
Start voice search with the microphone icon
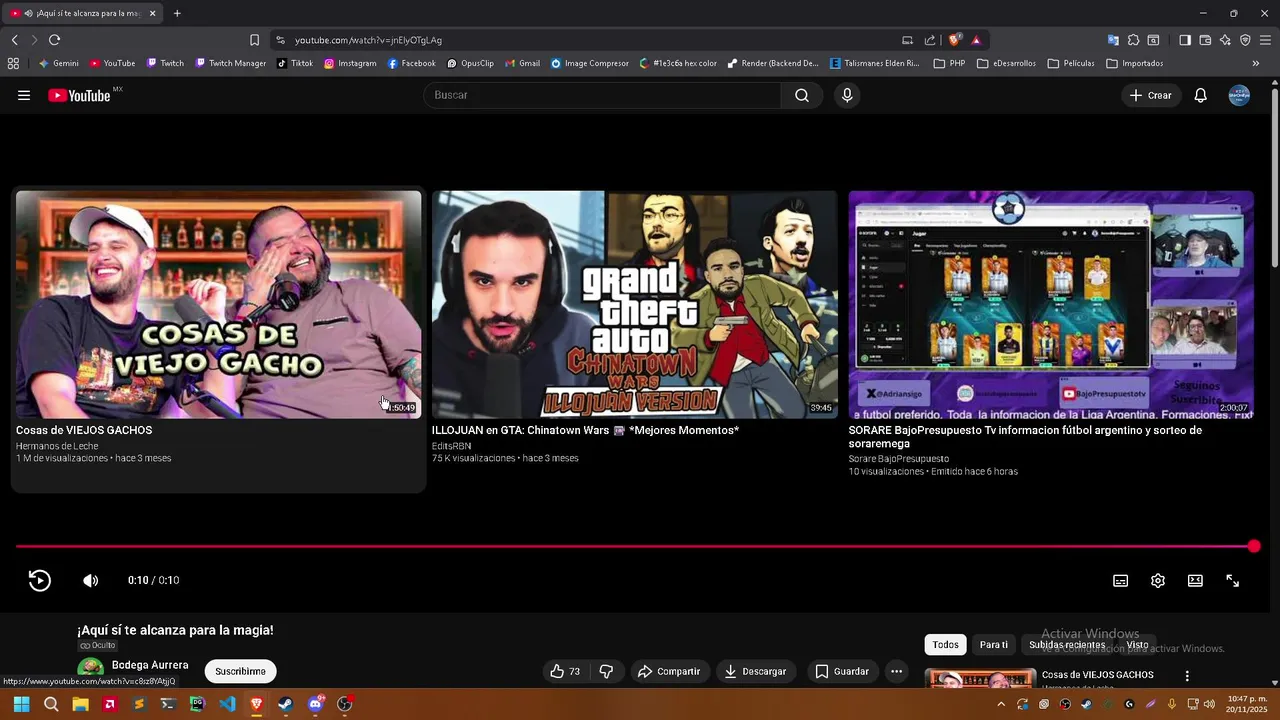[x=847, y=95]
